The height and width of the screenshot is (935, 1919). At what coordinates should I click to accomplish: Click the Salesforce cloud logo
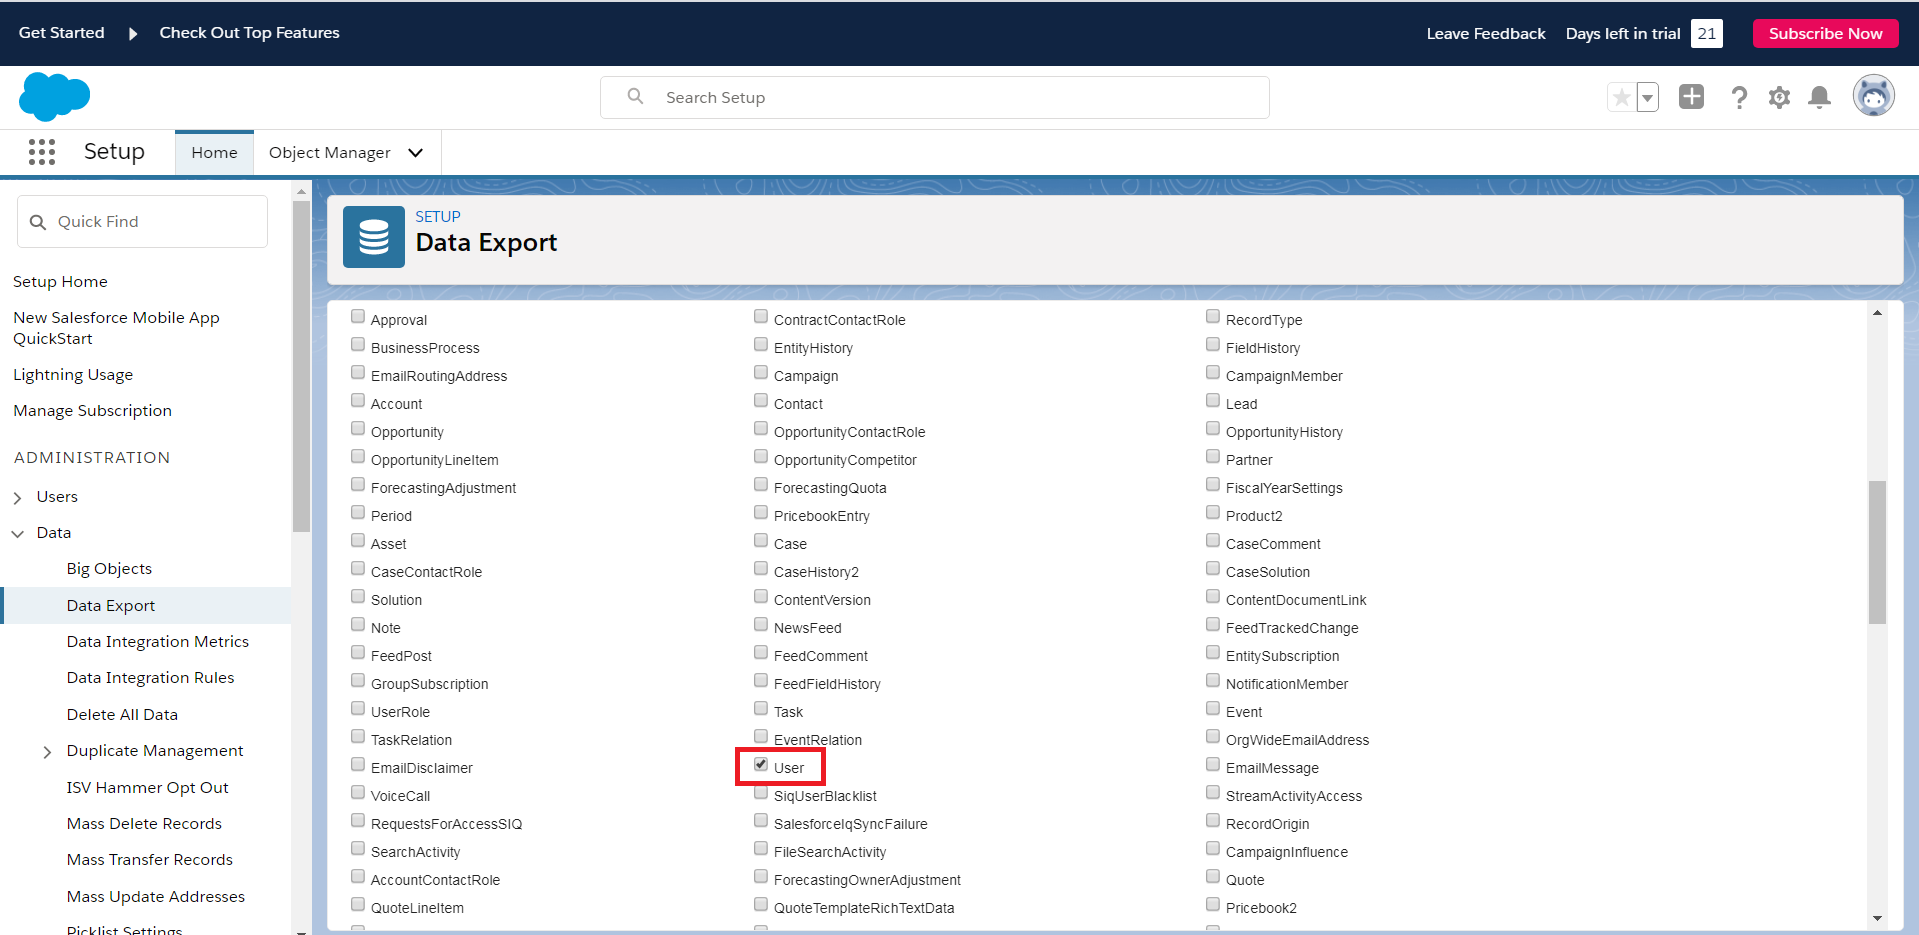pyautogui.click(x=54, y=97)
